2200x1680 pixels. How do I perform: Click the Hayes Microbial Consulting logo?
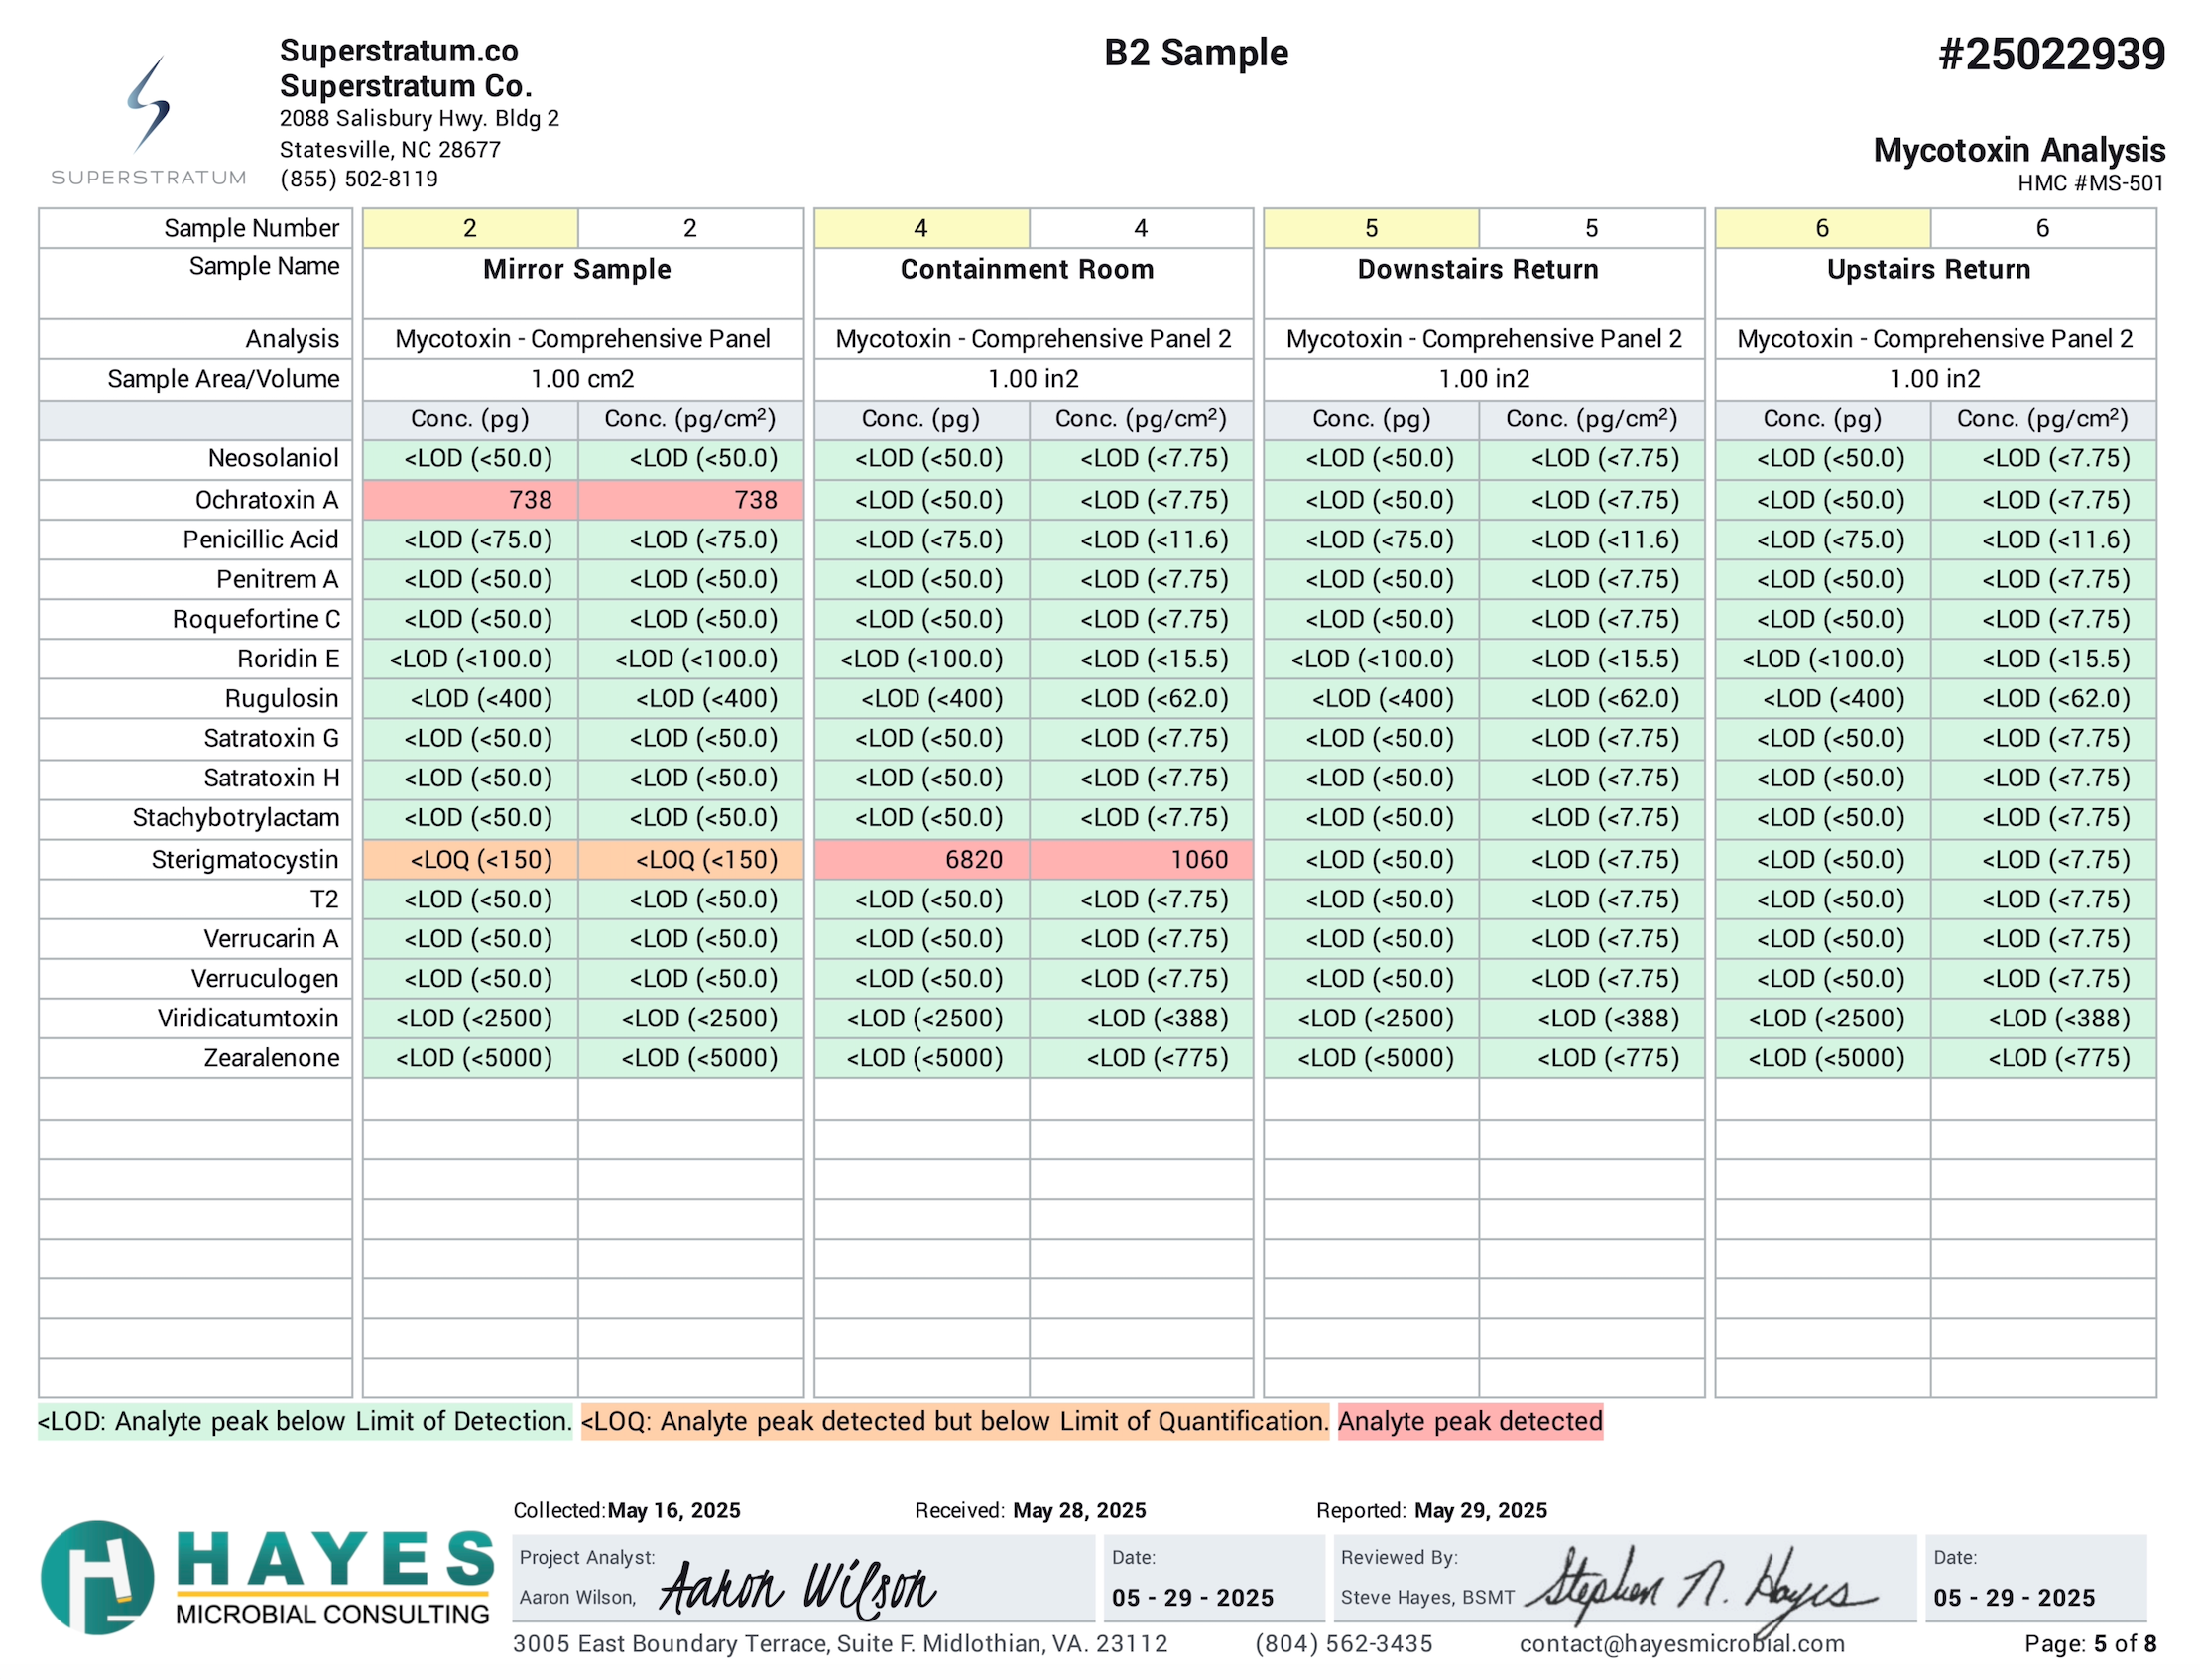click(267, 1577)
